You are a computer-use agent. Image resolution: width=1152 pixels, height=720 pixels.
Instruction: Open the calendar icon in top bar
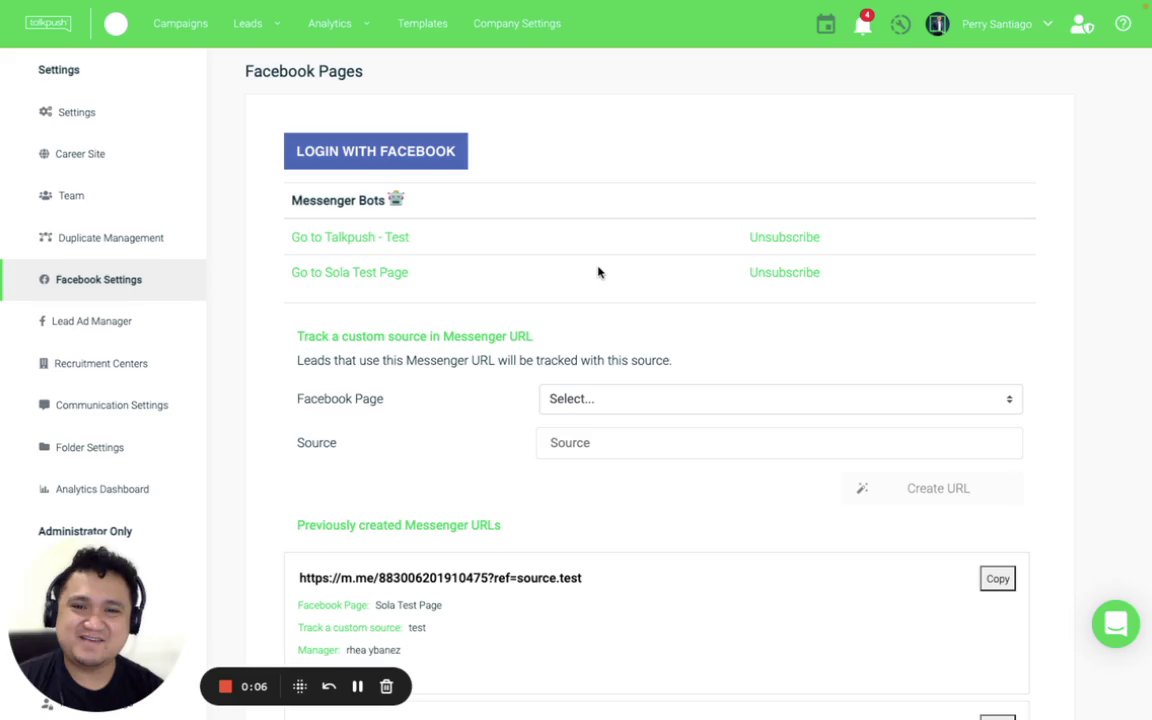826,24
